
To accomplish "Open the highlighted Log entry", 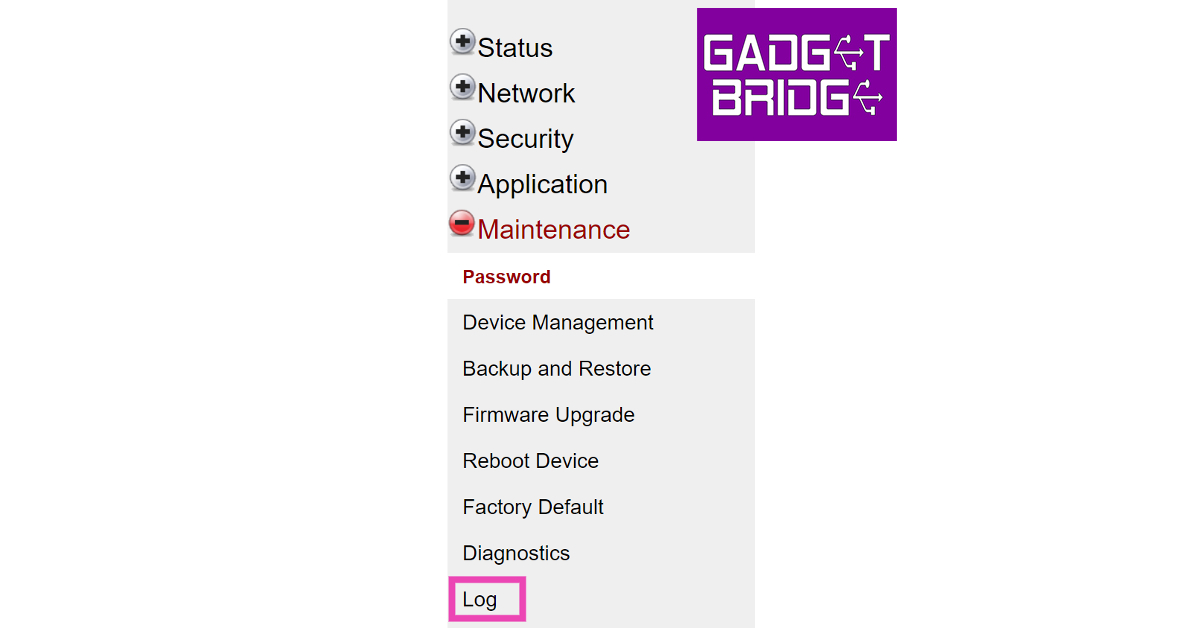I will point(480,600).
